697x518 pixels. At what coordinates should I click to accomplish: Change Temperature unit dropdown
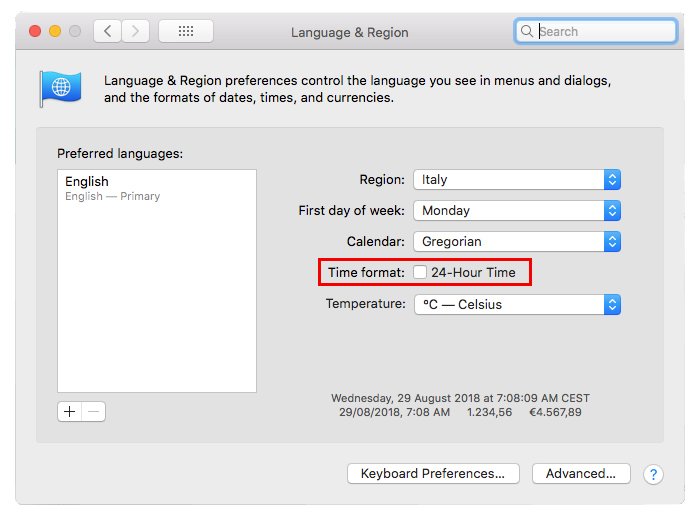(517, 304)
